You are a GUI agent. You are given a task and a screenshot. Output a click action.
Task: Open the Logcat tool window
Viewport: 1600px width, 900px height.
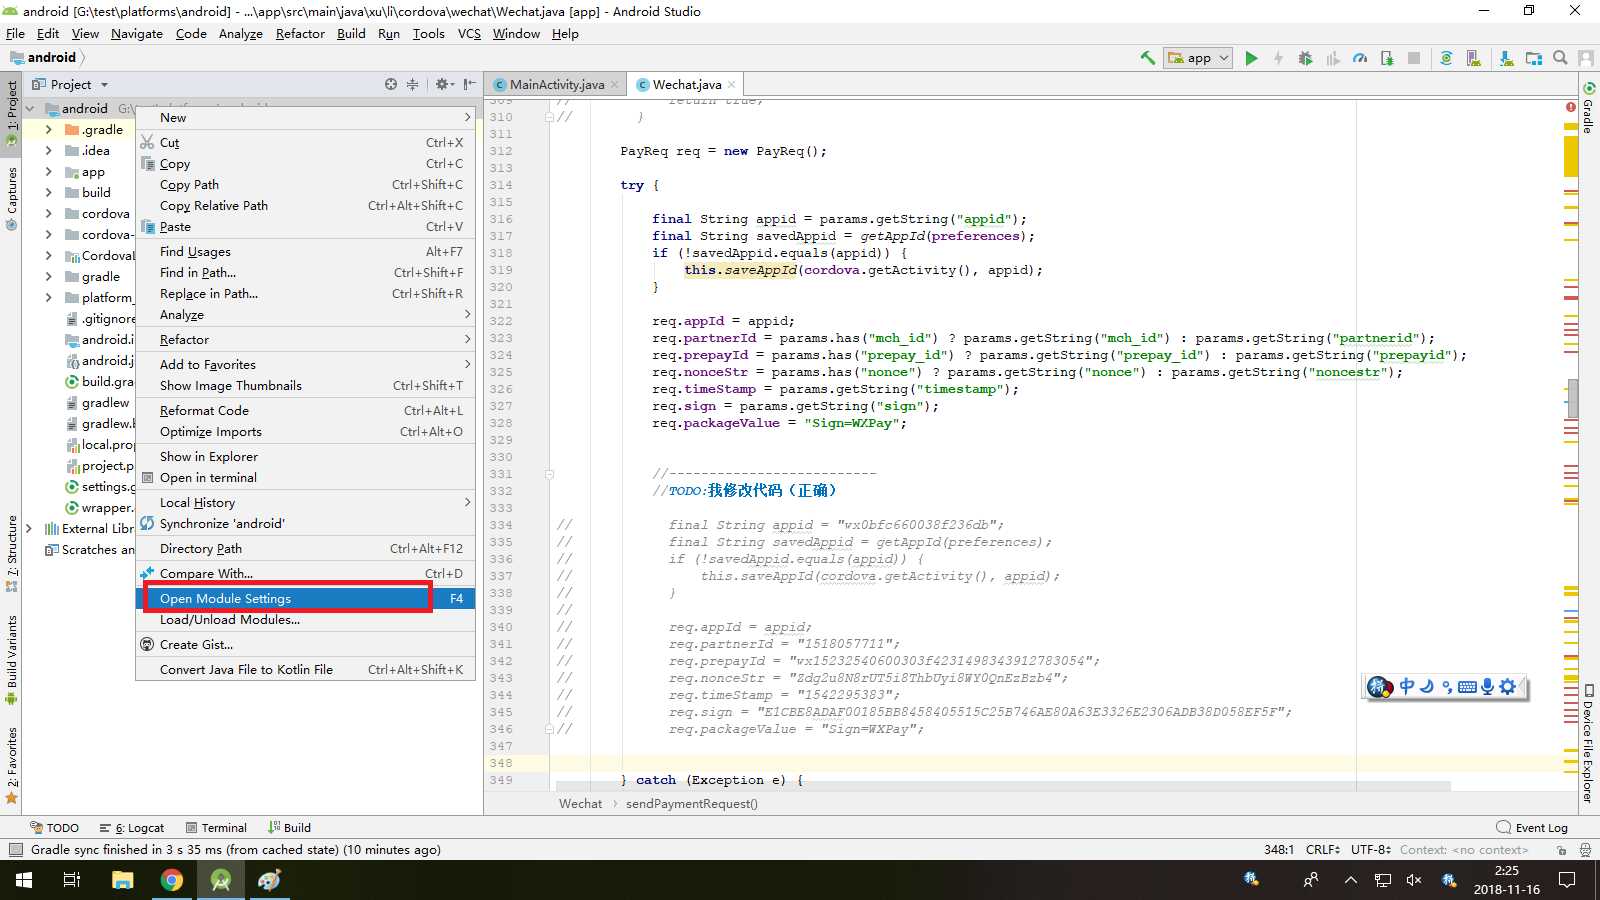pos(131,827)
